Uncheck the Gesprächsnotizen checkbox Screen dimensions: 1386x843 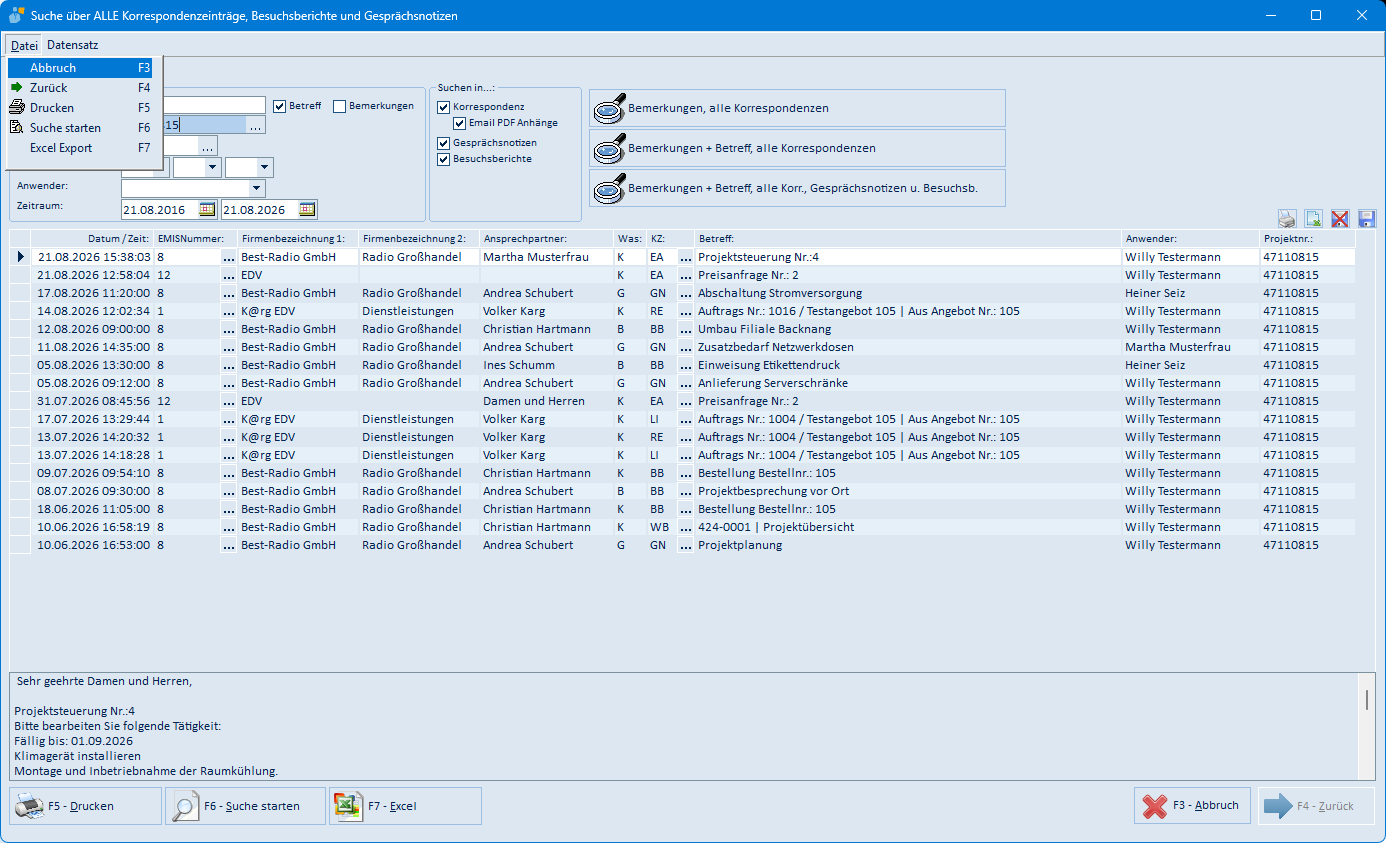(x=444, y=143)
